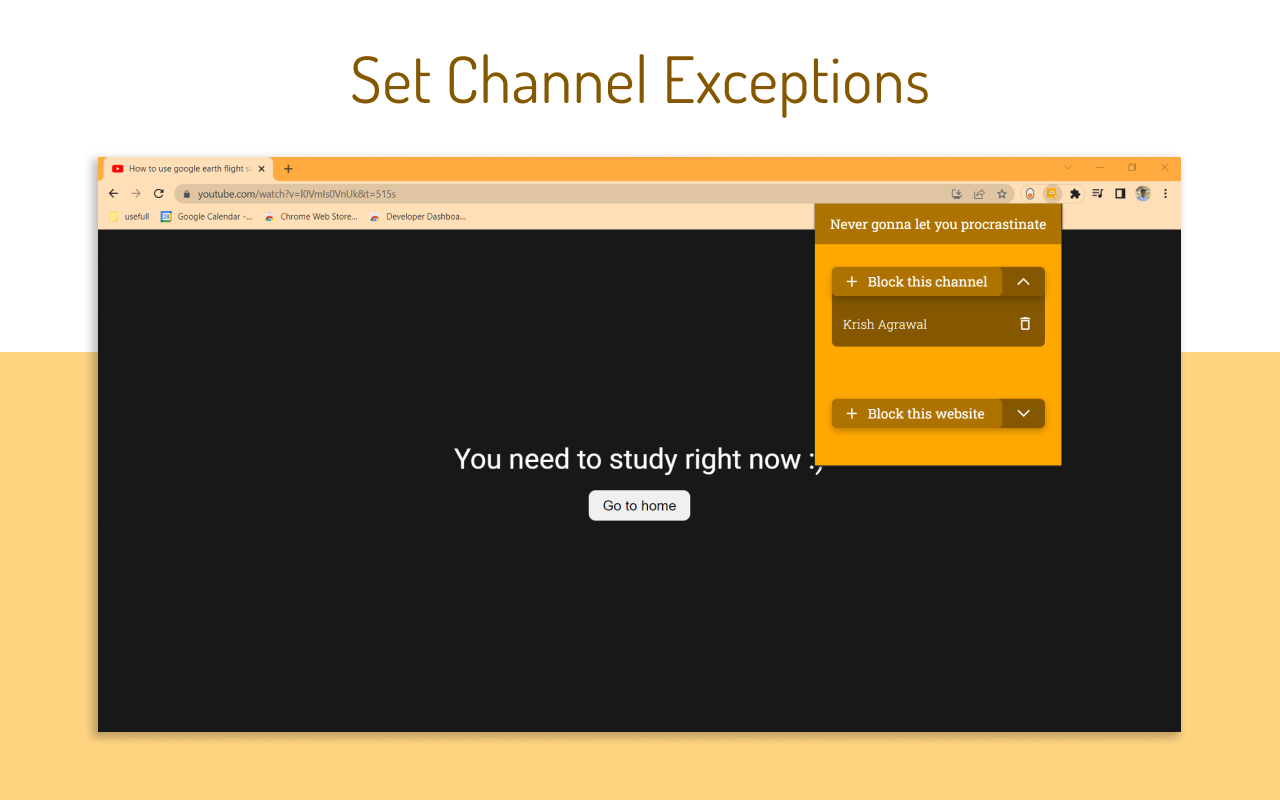Image resolution: width=1280 pixels, height=800 pixels.
Task: Toggle the browser side panel icon
Action: [1120, 194]
